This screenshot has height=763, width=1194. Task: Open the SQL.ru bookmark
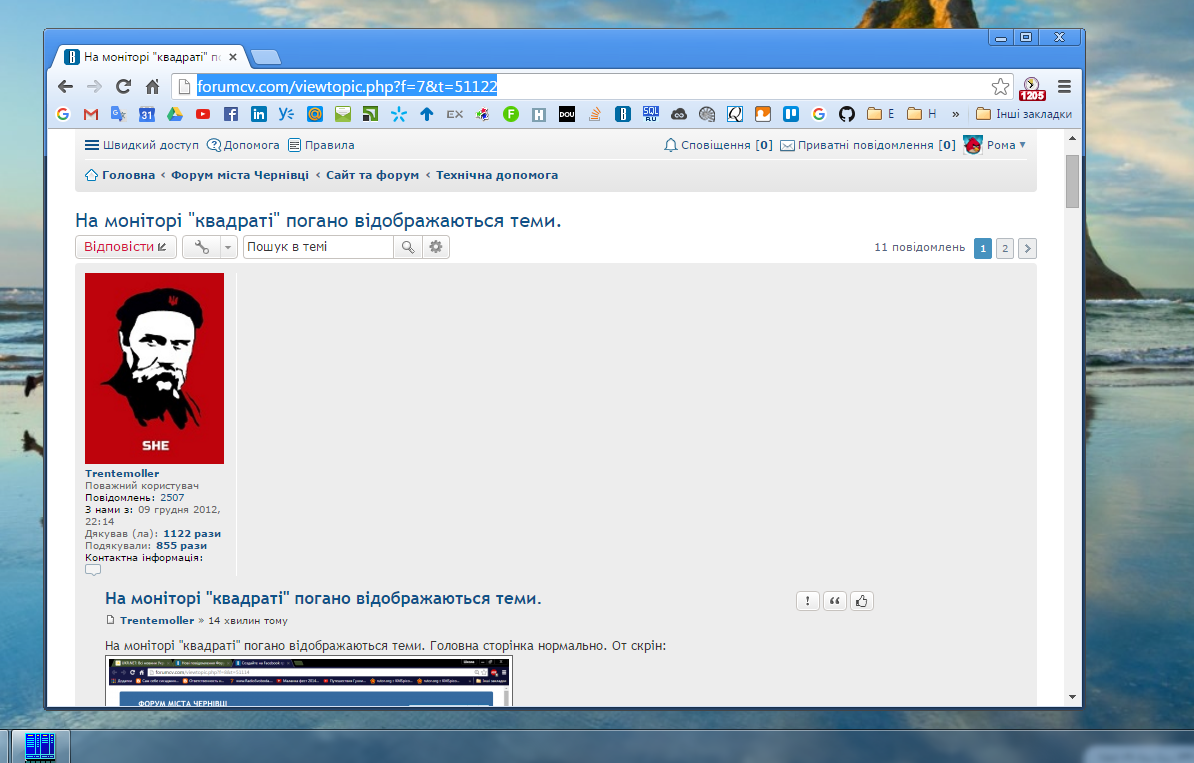click(x=650, y=114)
